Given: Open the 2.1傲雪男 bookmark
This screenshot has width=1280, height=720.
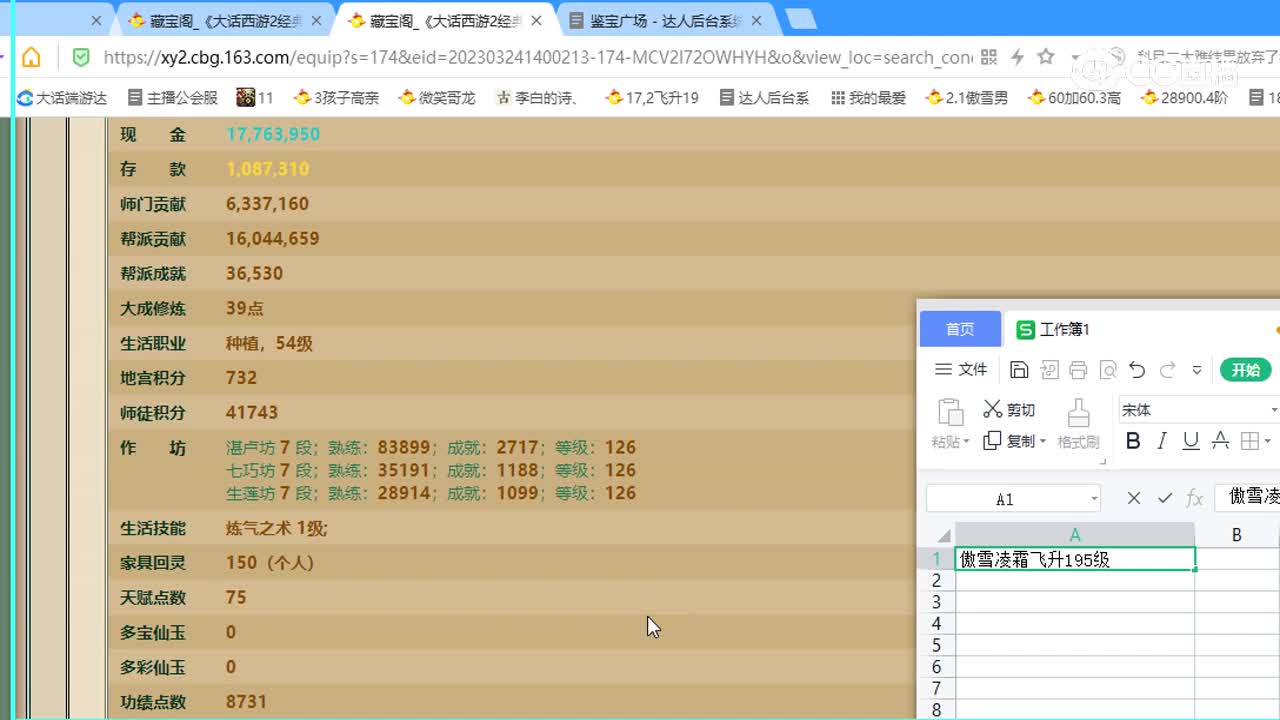Looking at the screenshot, I should coord(967,97).
